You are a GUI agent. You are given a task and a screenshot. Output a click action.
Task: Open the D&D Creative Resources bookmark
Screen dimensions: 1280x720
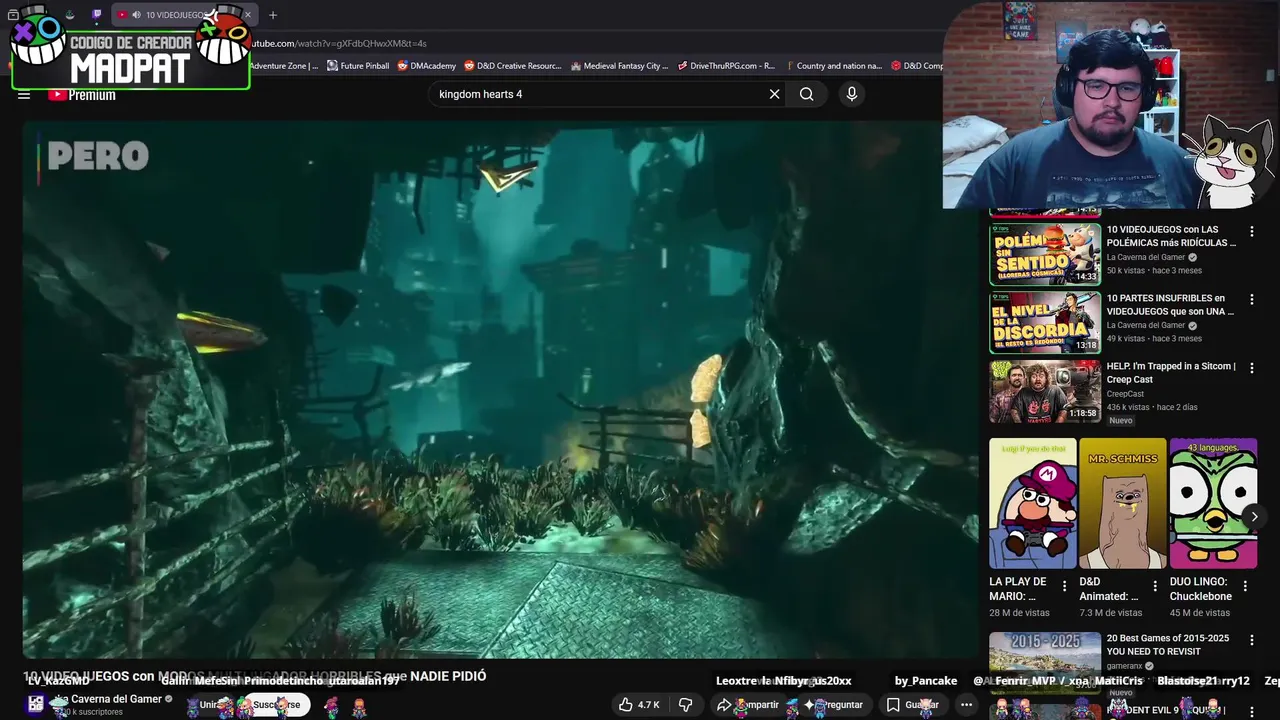pyautogui.click(x=513, y=66)
